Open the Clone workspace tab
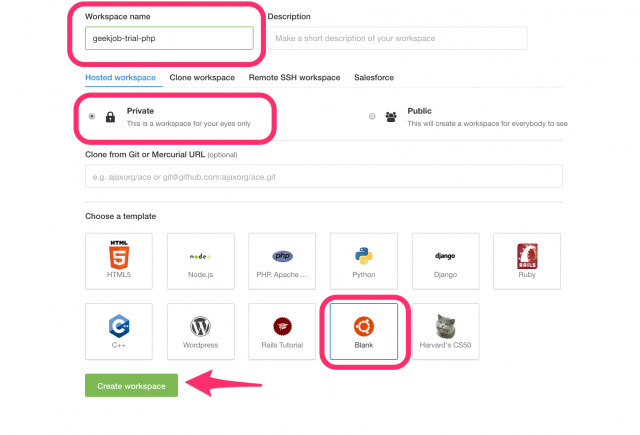Viewport: 640px width, 435px height. 202,78
